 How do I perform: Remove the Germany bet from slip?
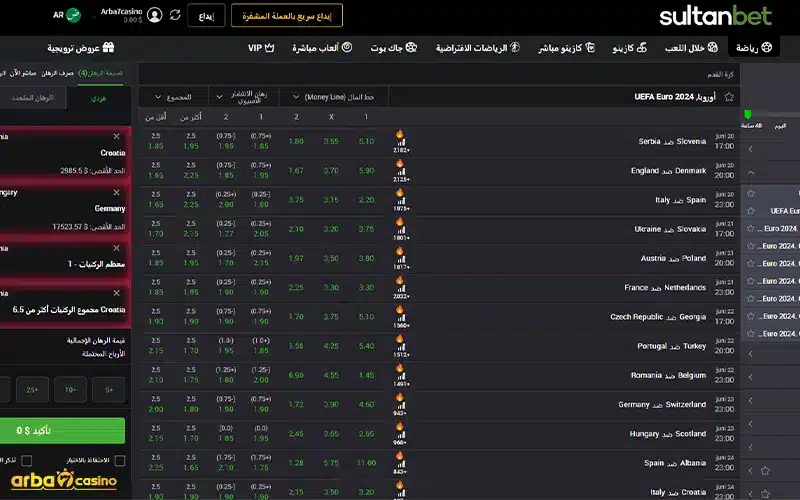coord(116,191)
